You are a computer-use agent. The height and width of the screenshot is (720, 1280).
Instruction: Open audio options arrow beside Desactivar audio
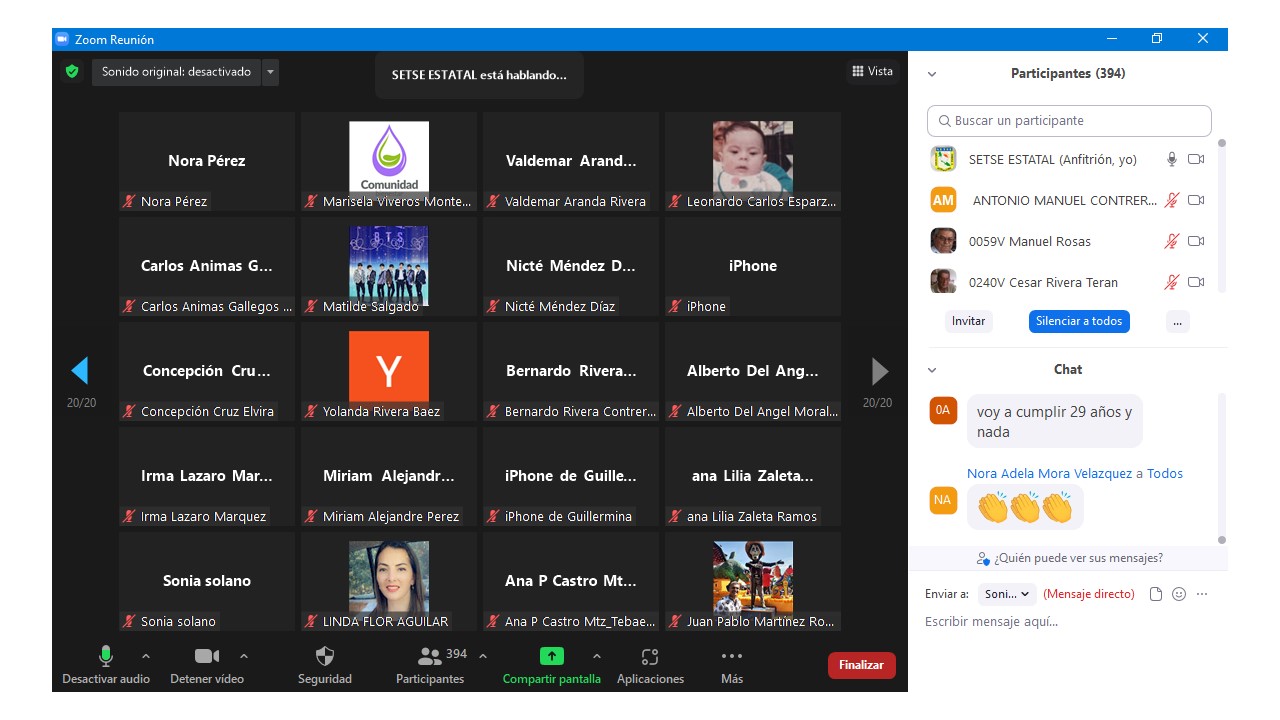(x=146, y=656)
